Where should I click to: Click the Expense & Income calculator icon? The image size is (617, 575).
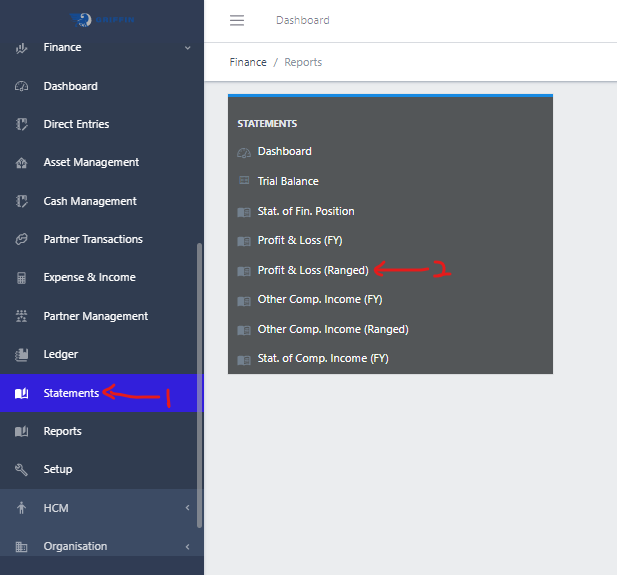point(21,278)
